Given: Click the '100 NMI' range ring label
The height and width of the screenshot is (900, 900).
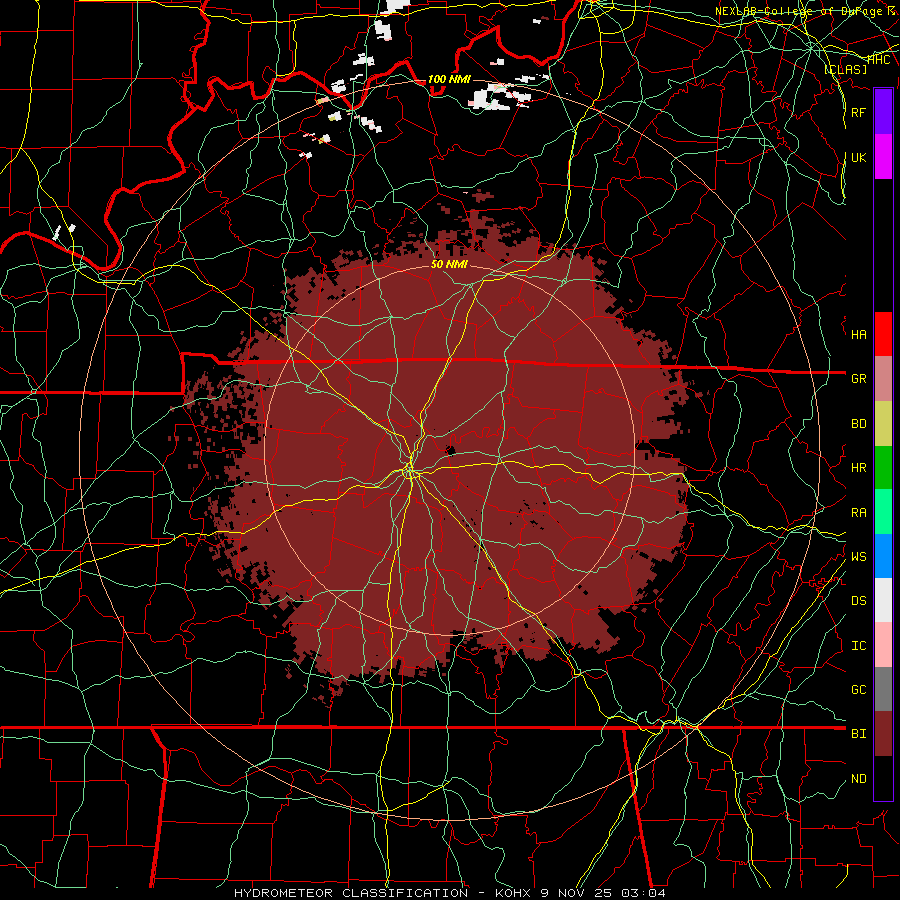Looking at the screenshot, I should 449,79.
